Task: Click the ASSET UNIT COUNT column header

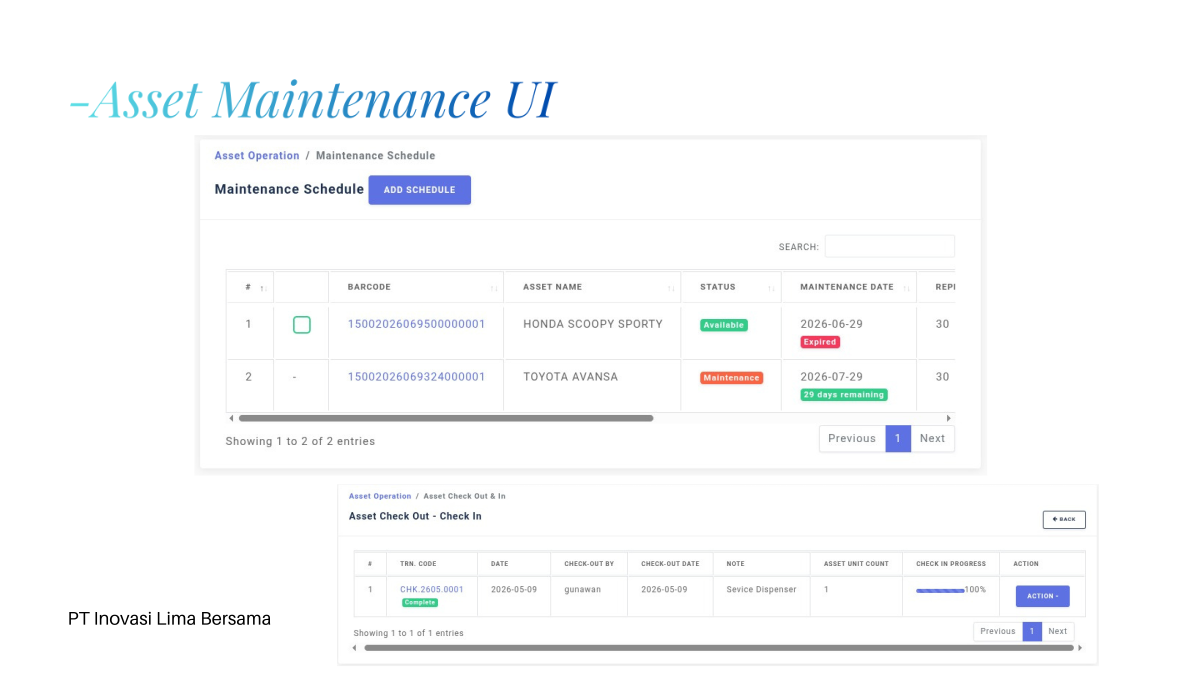Action: pos(856,564)
